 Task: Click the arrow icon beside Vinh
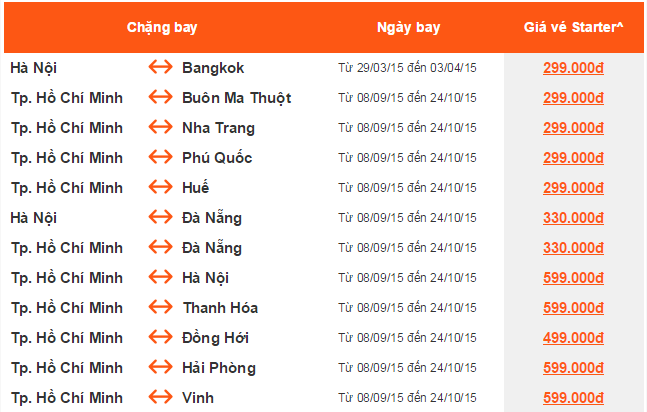click(x=160, y=398)
